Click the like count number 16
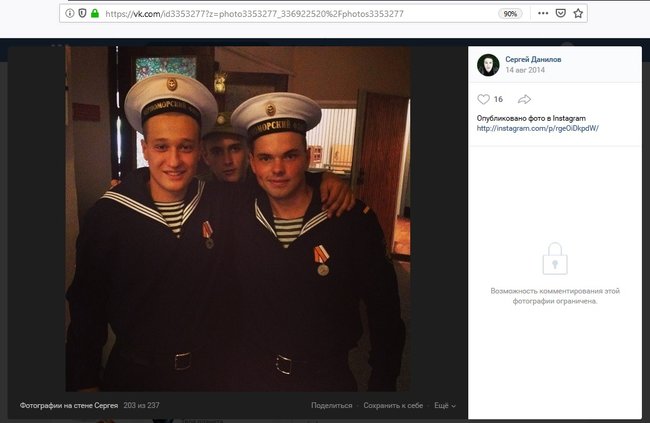Image resolution: width=650 pixels, height=423 pixels. tap(498, 99)
